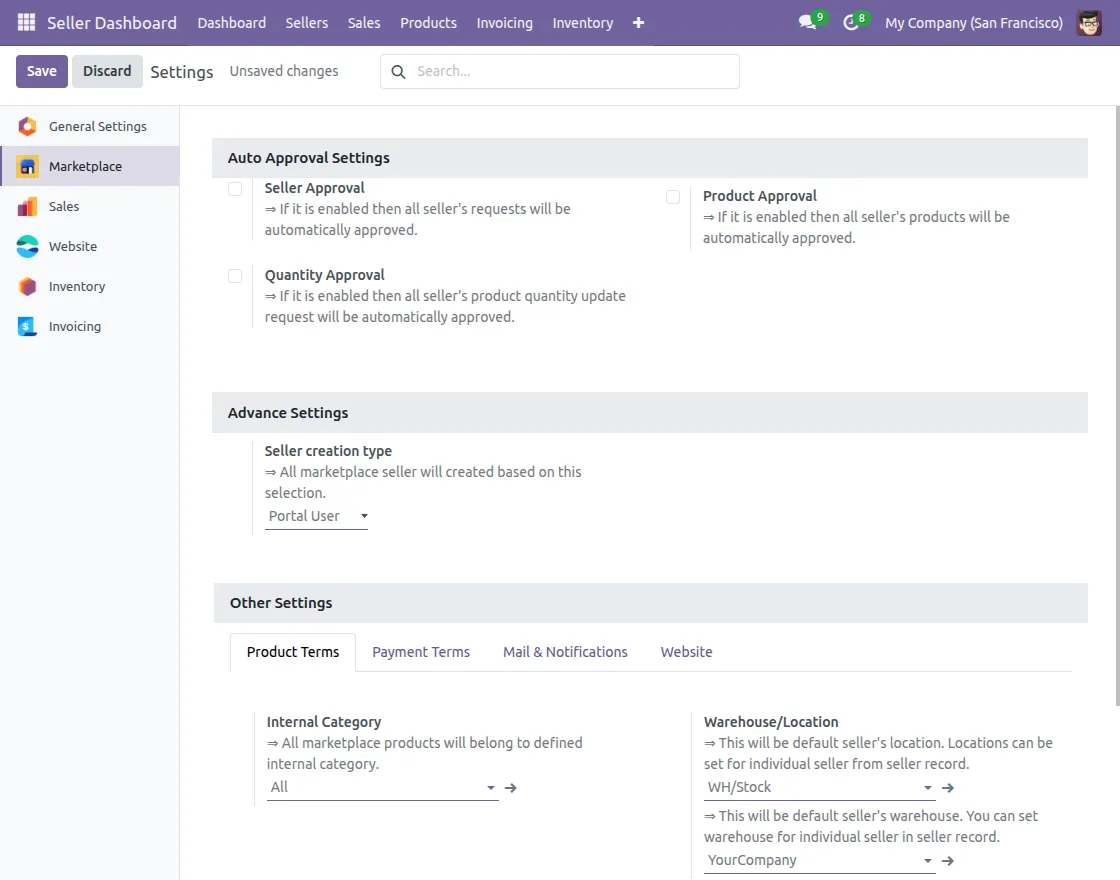Open the conversations chat icon
Image resolution: width=1120 pixels, height=880 pixels.
[807, 22]
